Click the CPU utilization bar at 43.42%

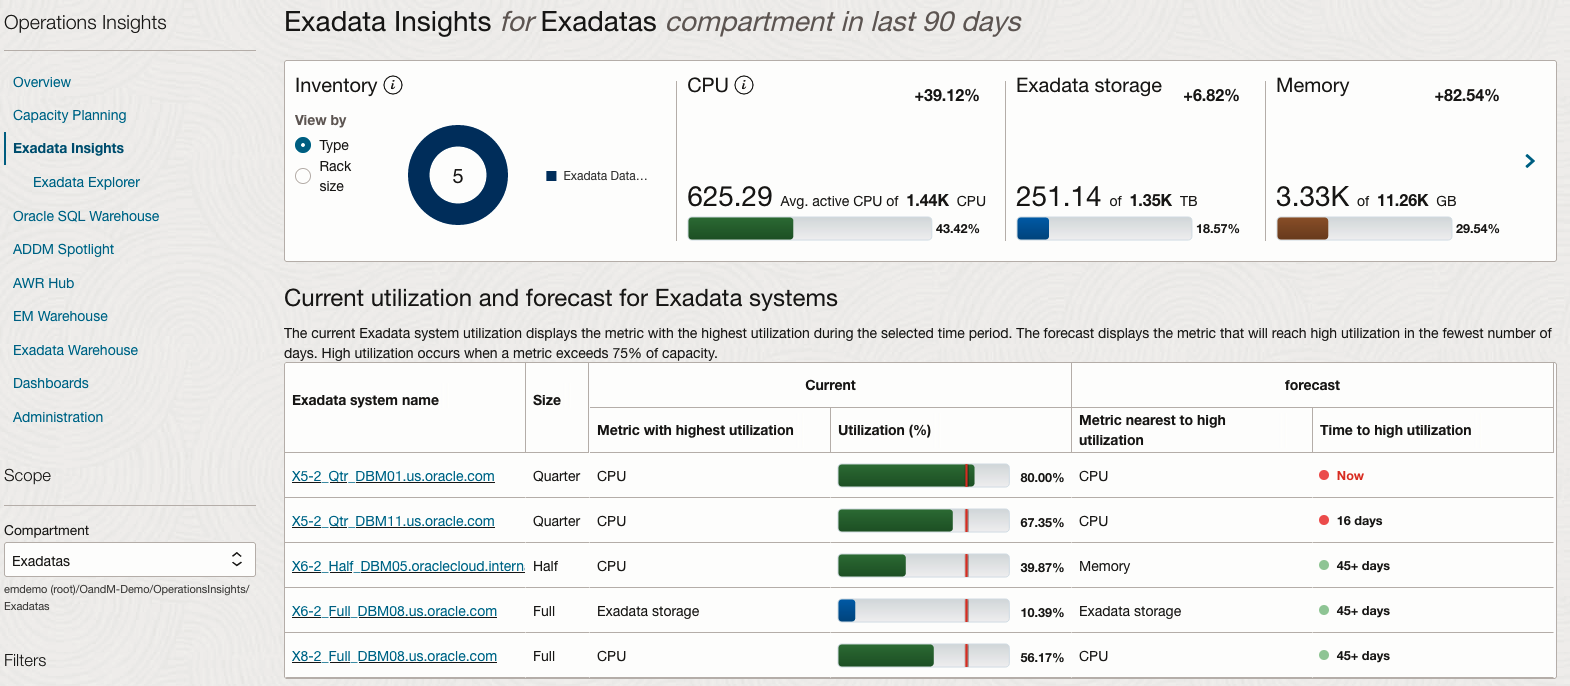tap(809, 229)
